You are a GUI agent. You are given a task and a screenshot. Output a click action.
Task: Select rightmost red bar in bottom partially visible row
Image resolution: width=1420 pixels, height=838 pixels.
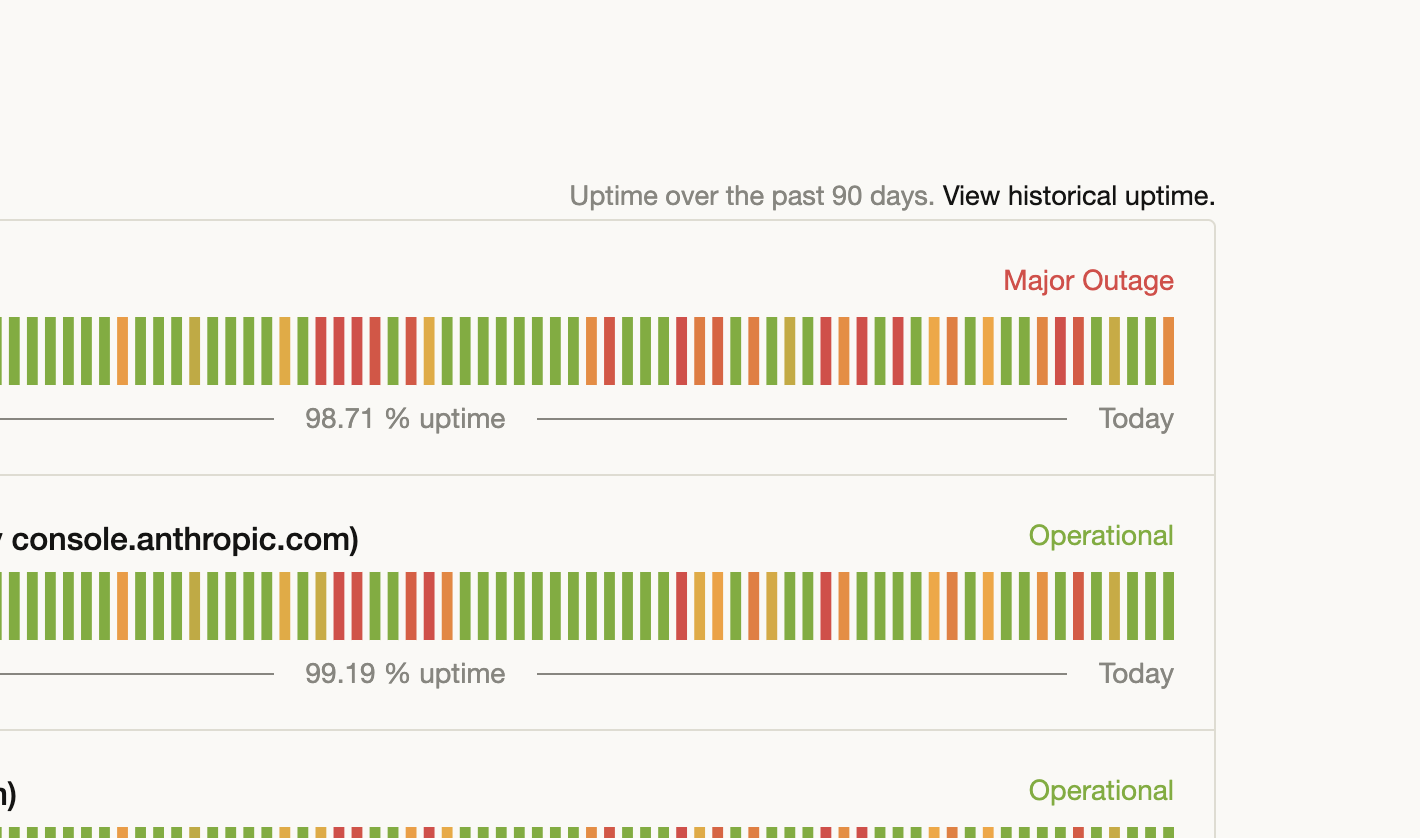click(1078, 833)
